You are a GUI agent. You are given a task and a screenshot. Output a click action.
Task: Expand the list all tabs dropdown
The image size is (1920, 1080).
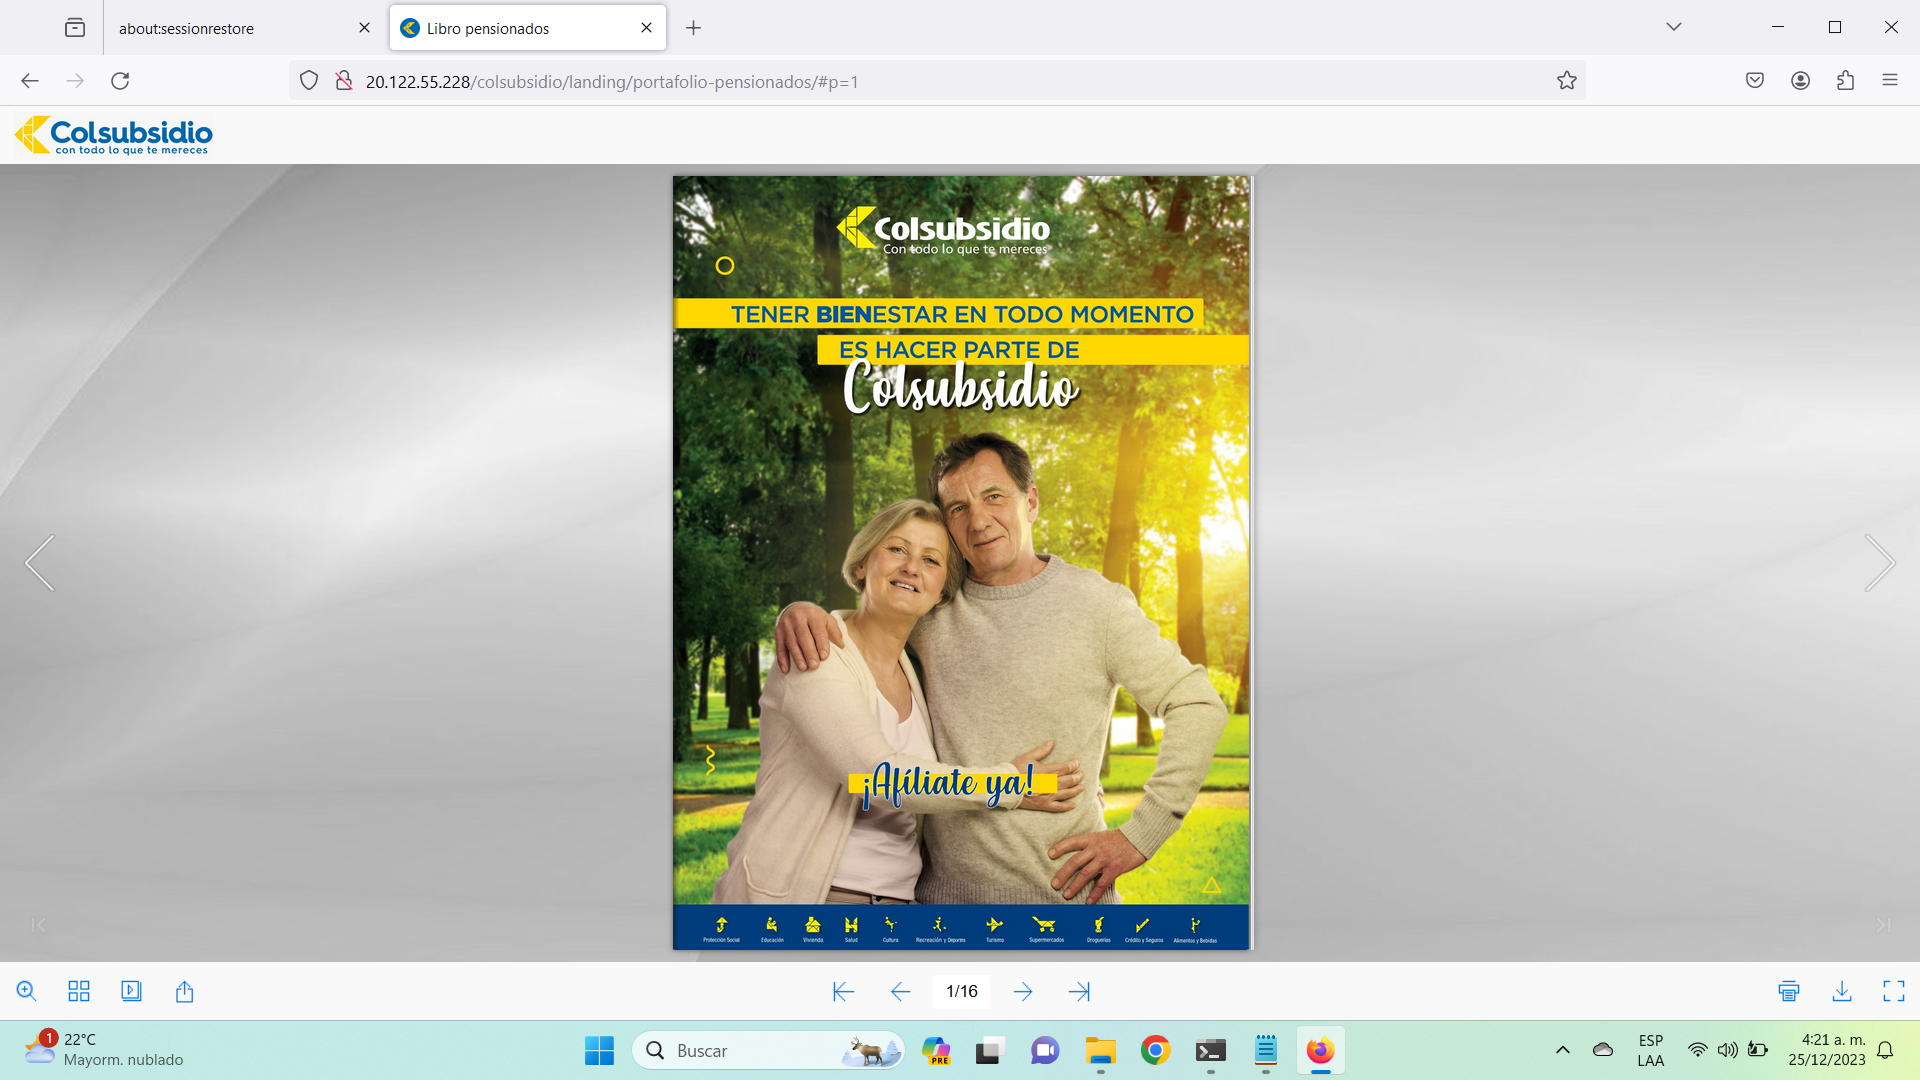(1674, 27)
